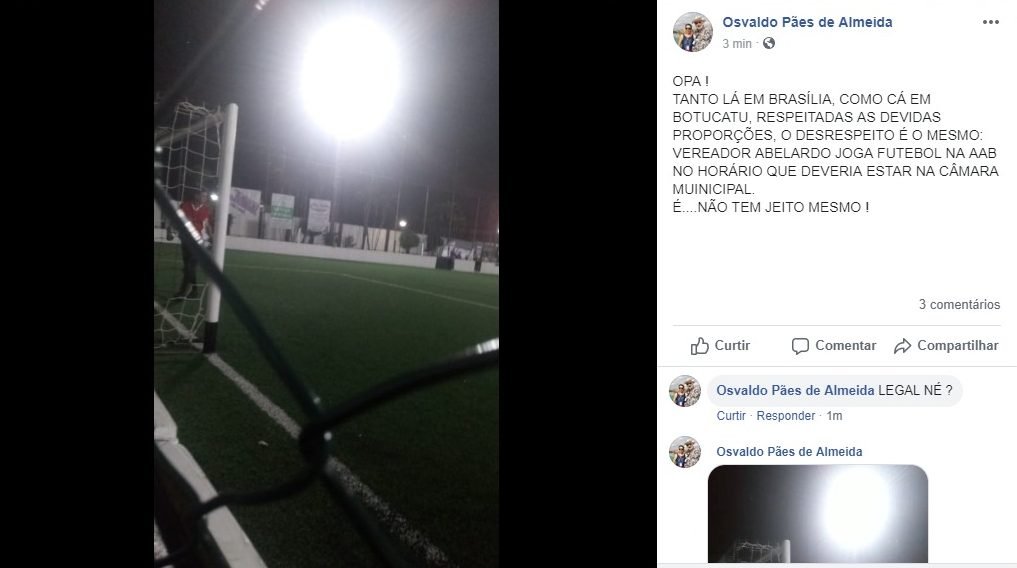Viewport: 1017px width, 568px height.
Task: Reply to comment using Responder
Action: click(785, 416)
